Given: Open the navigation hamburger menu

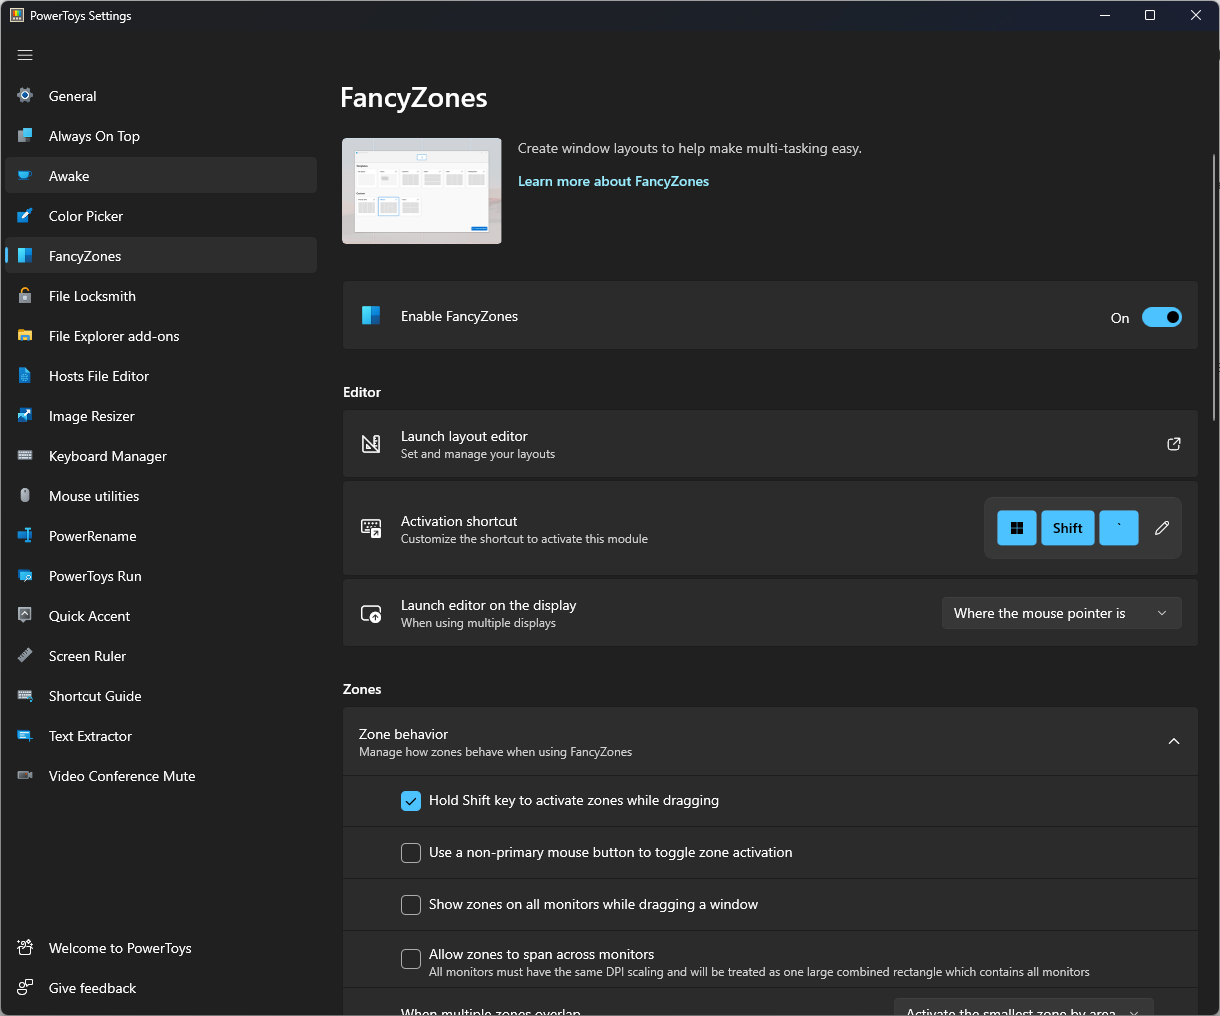Looking at the screenshot, I should pyautogui.click(x=25, y=55).
